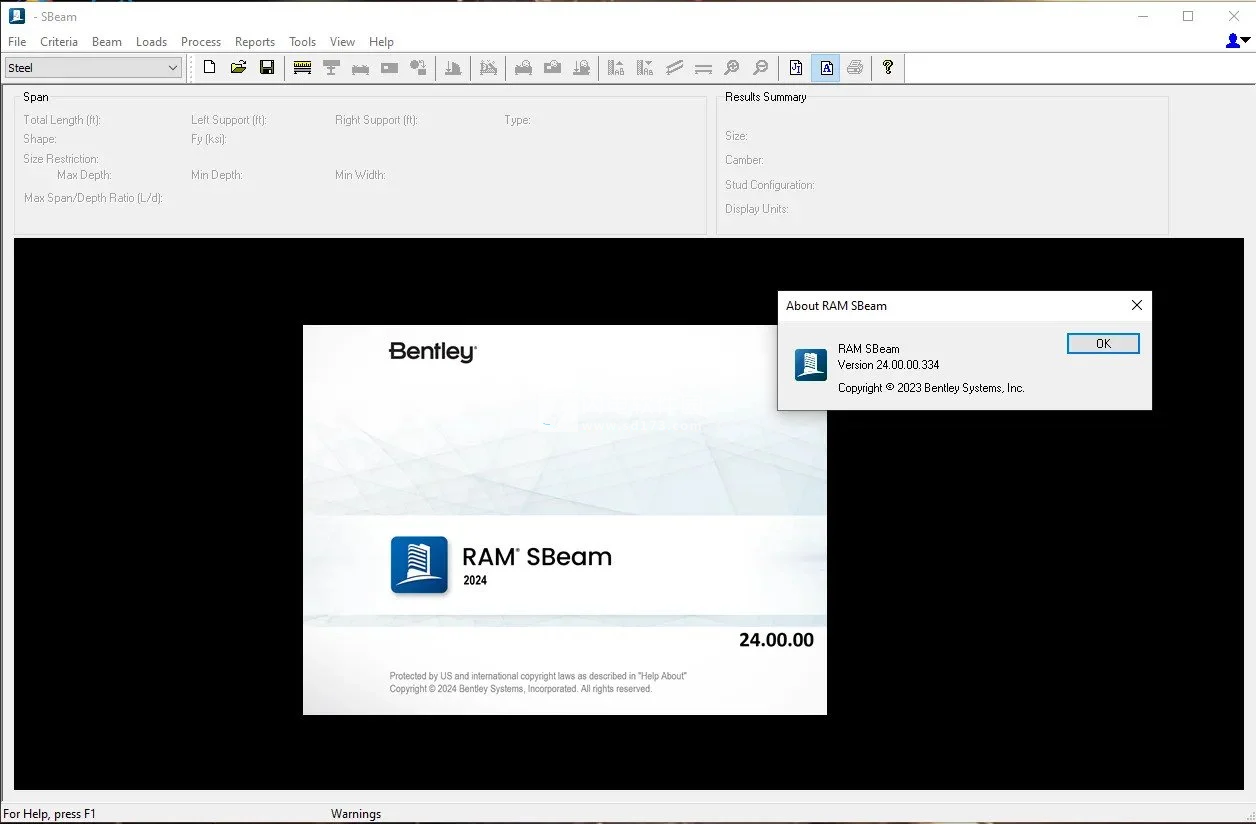Click the ascending AB sort toolbar icon
Image resolution: width=1256 pixels, height=824 pixels.
pyautogui.click(x=616, y=67)
